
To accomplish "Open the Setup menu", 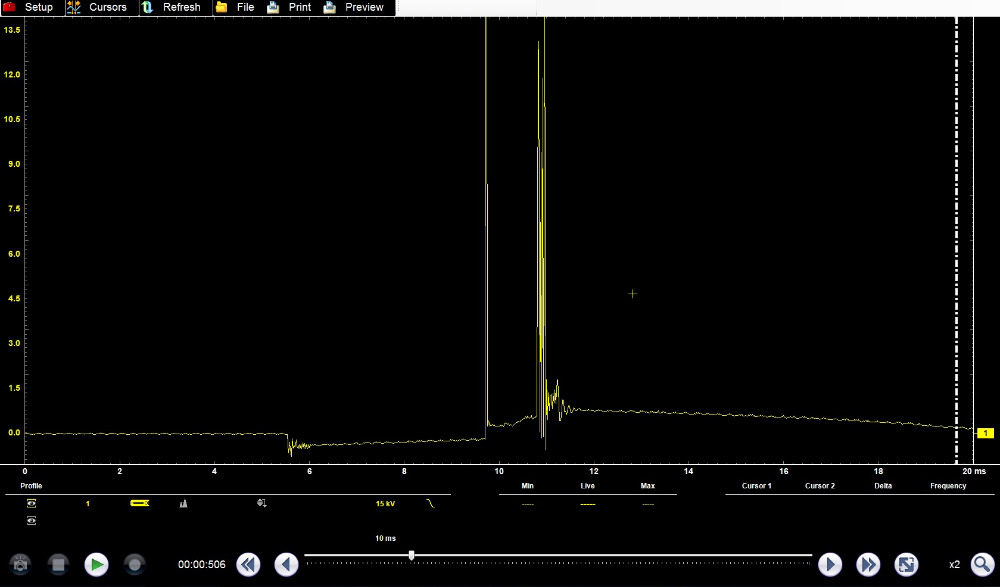I will (x=30, y=7).
